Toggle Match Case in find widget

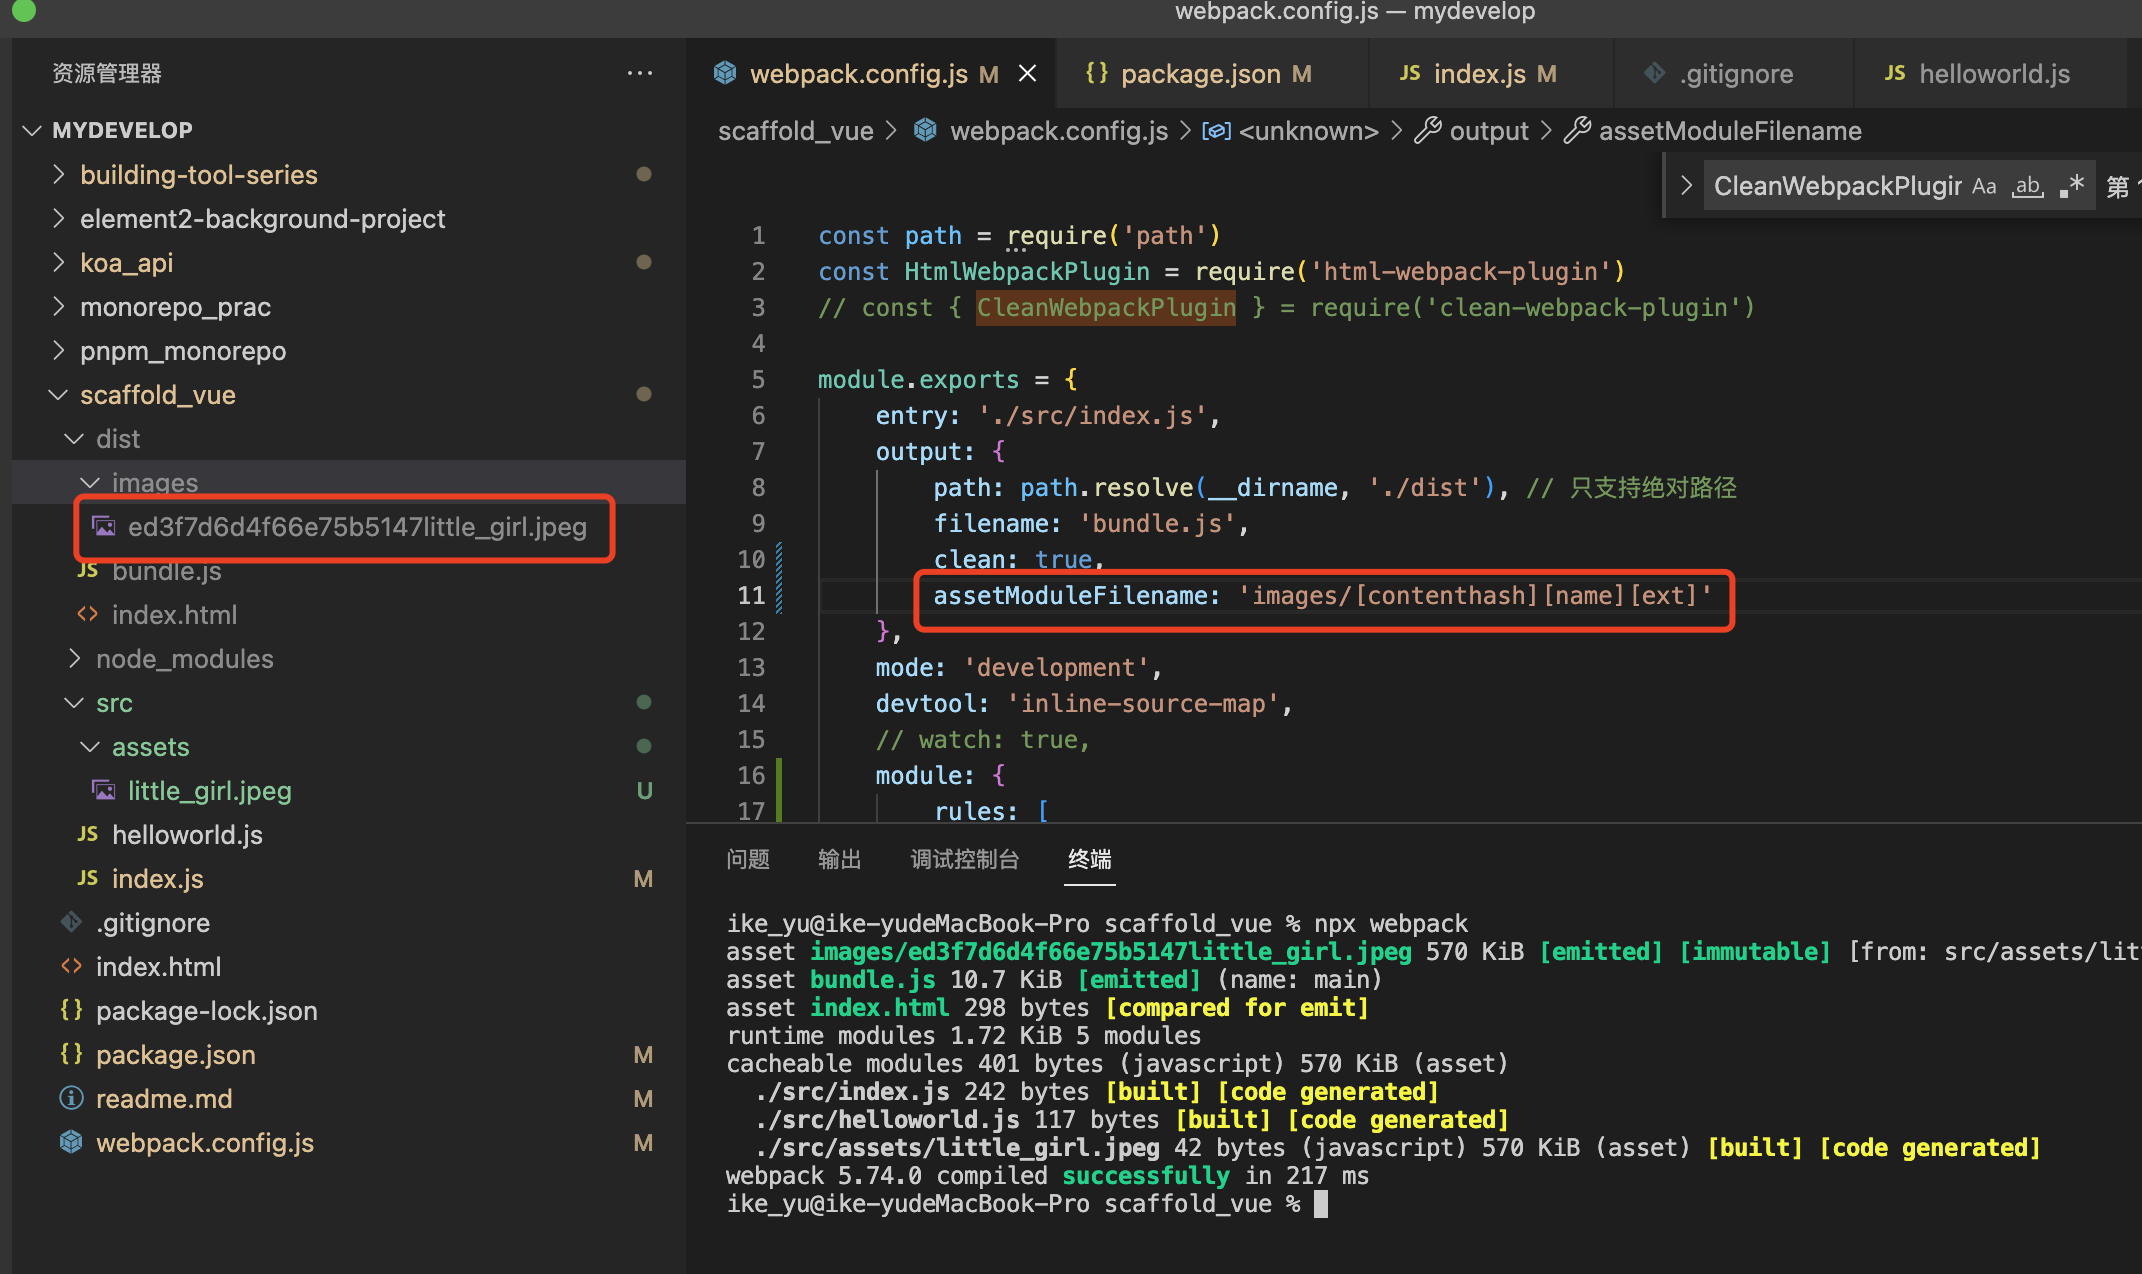tap(1984, 186)
